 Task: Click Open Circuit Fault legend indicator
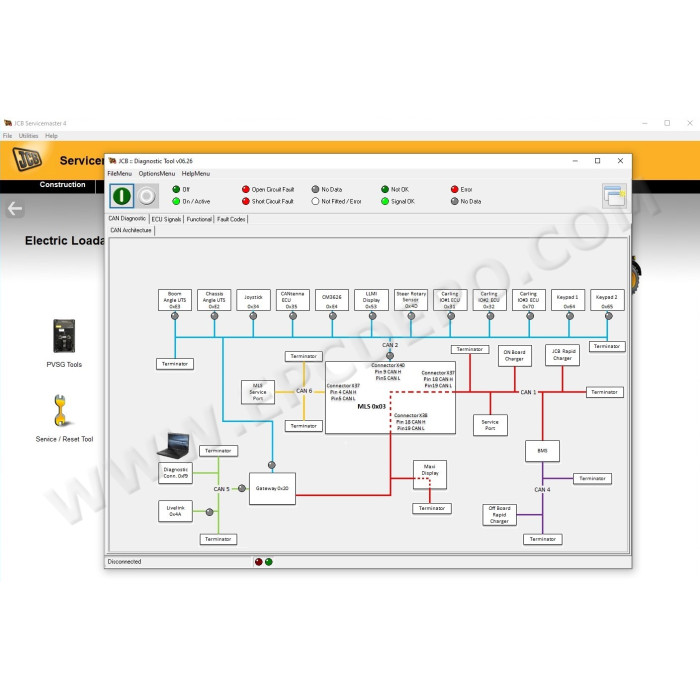[x=246, y=189]
